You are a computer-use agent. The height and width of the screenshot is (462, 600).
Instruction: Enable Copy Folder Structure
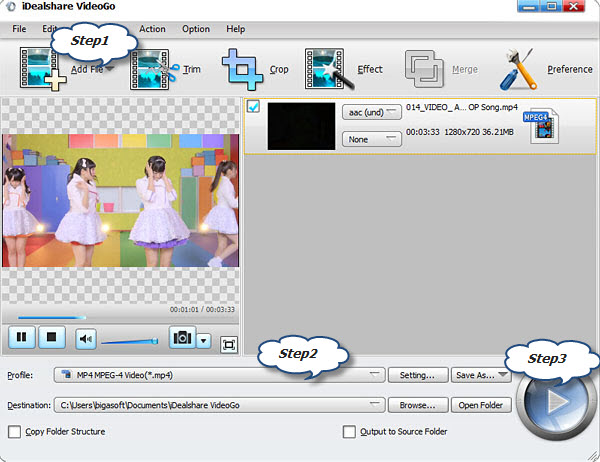(15, 432)
